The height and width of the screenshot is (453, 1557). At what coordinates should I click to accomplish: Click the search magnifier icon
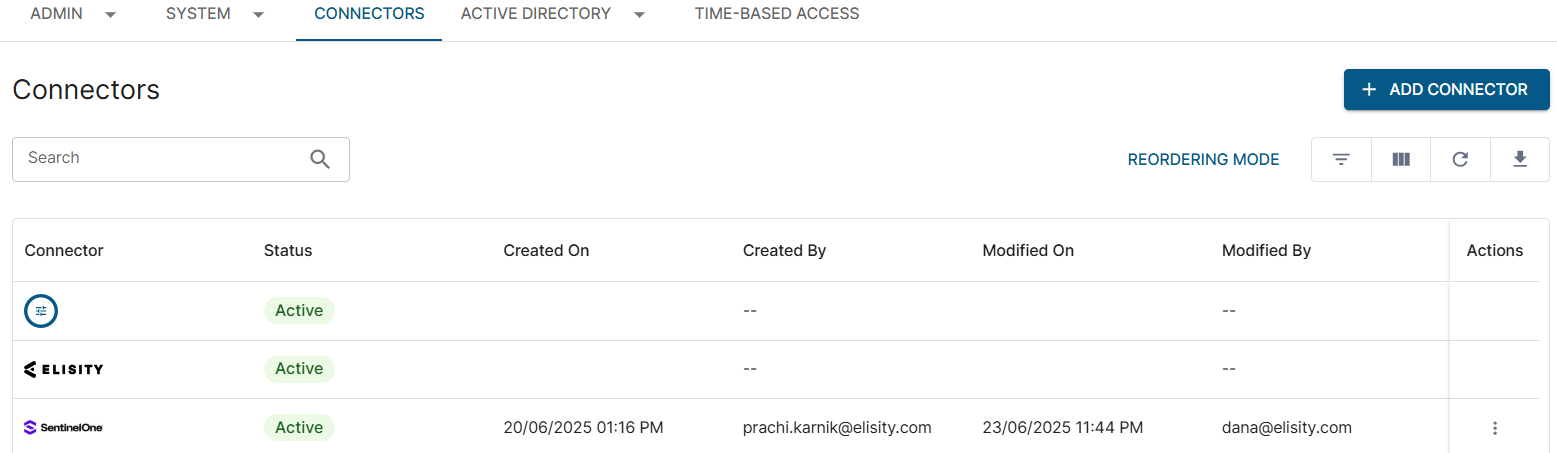320,159
